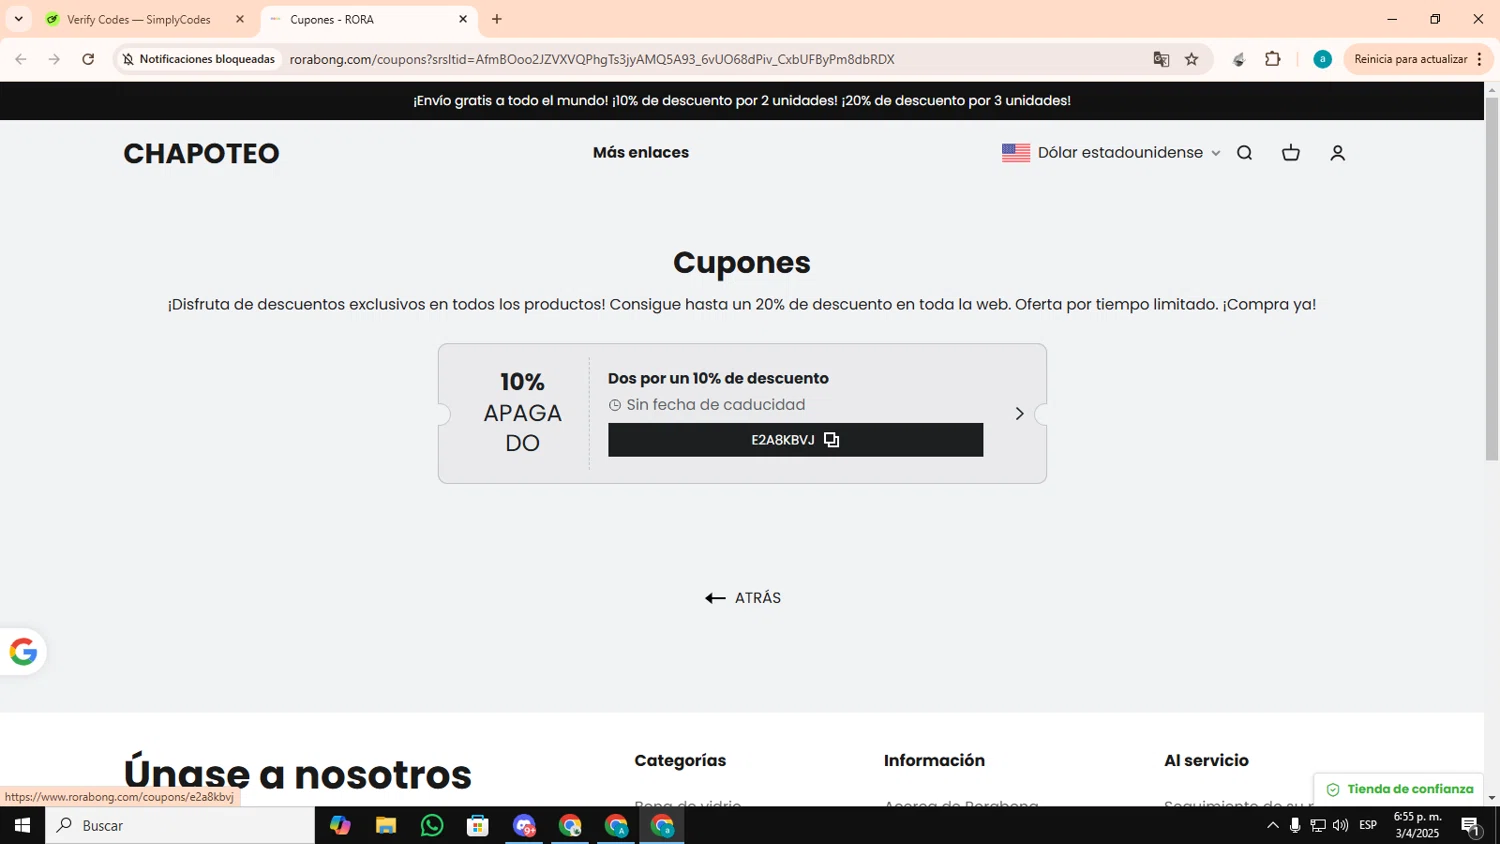Click the microphone tray icon
The height and width of the screenshot is (844, 1500).
click(1295, 825)
